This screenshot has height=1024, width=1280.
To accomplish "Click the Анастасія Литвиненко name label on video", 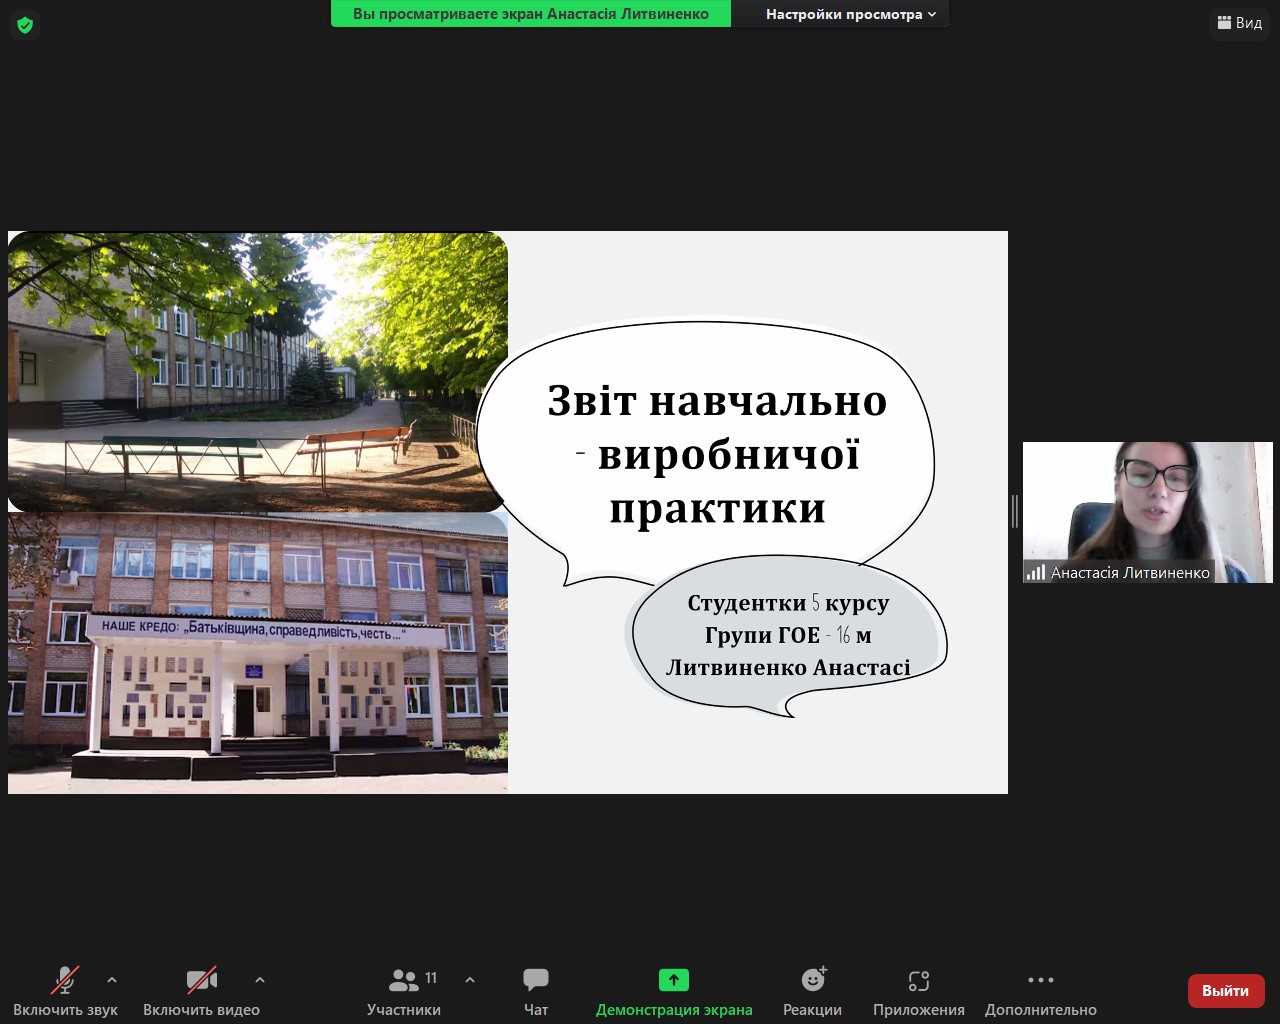I will pos(1131,573).
